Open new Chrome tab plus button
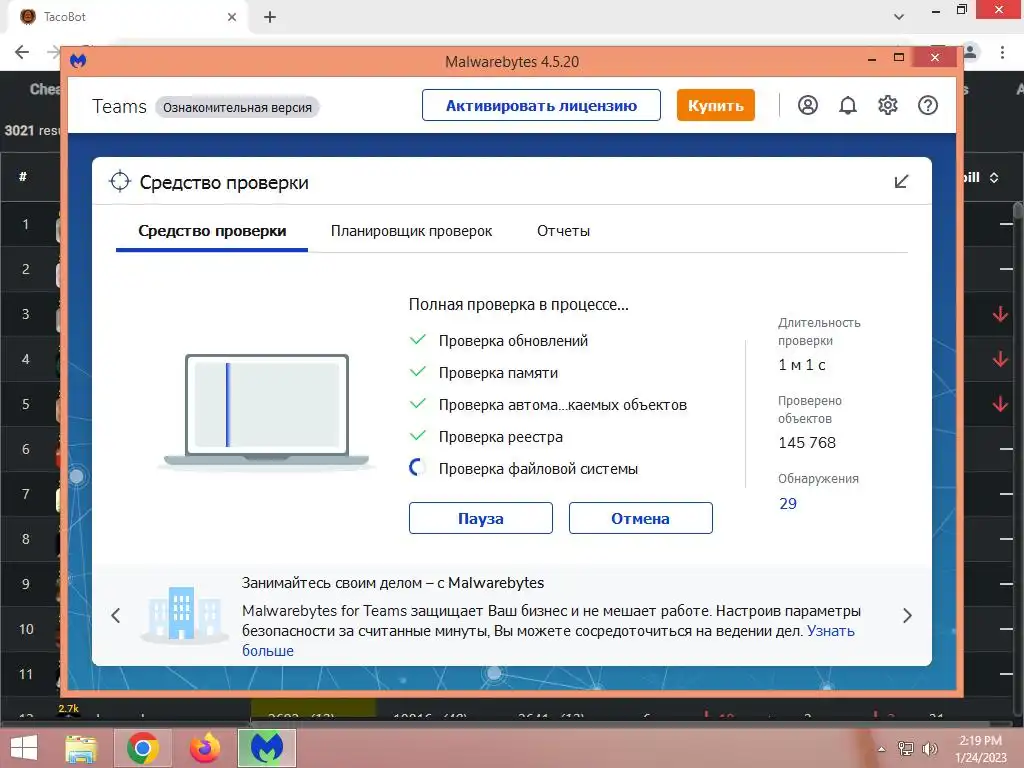The width and height of the screenshot is (1024, 768). click(270, 17)
